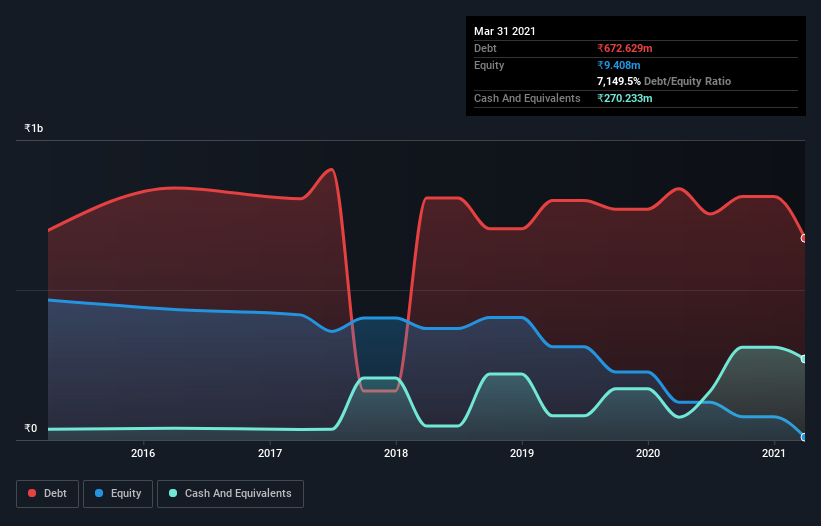Image resolution: width=821 pixels, height=526 pixels.
Task: Click the Mar 31 2021 tooltip date
Action: tap(505, 31)
